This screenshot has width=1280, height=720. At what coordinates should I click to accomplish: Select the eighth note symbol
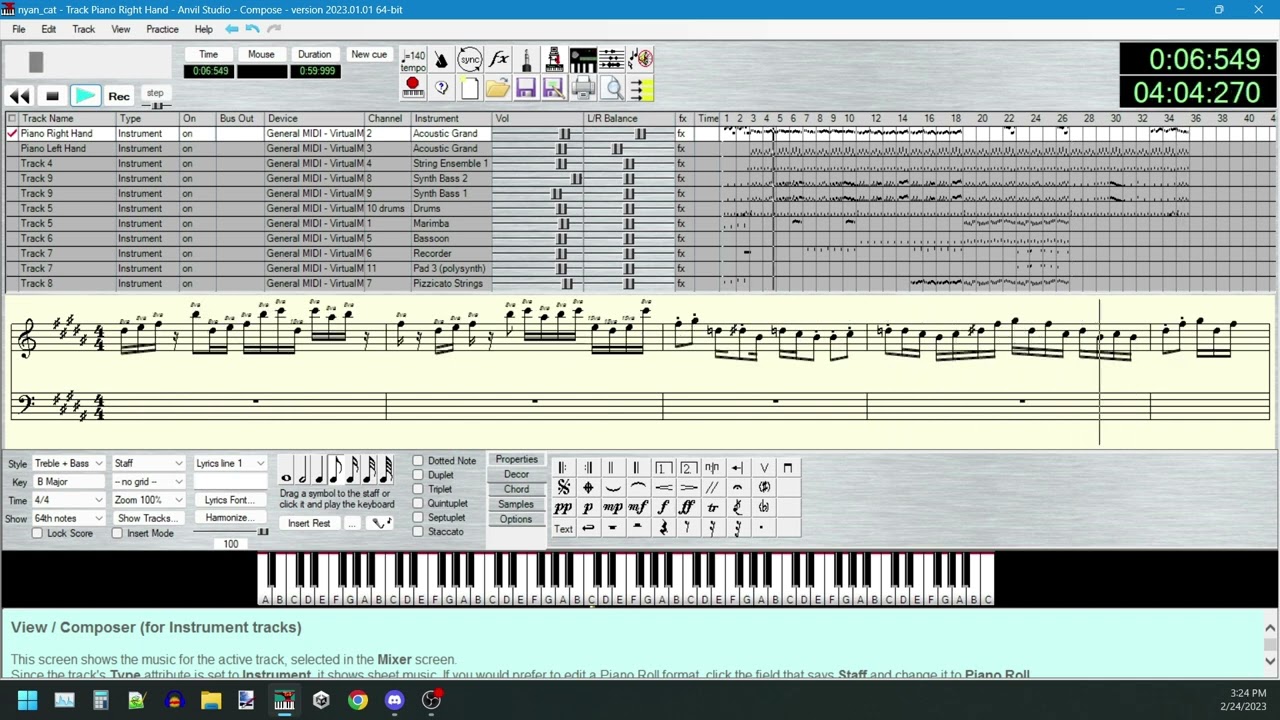click(336, 470)
